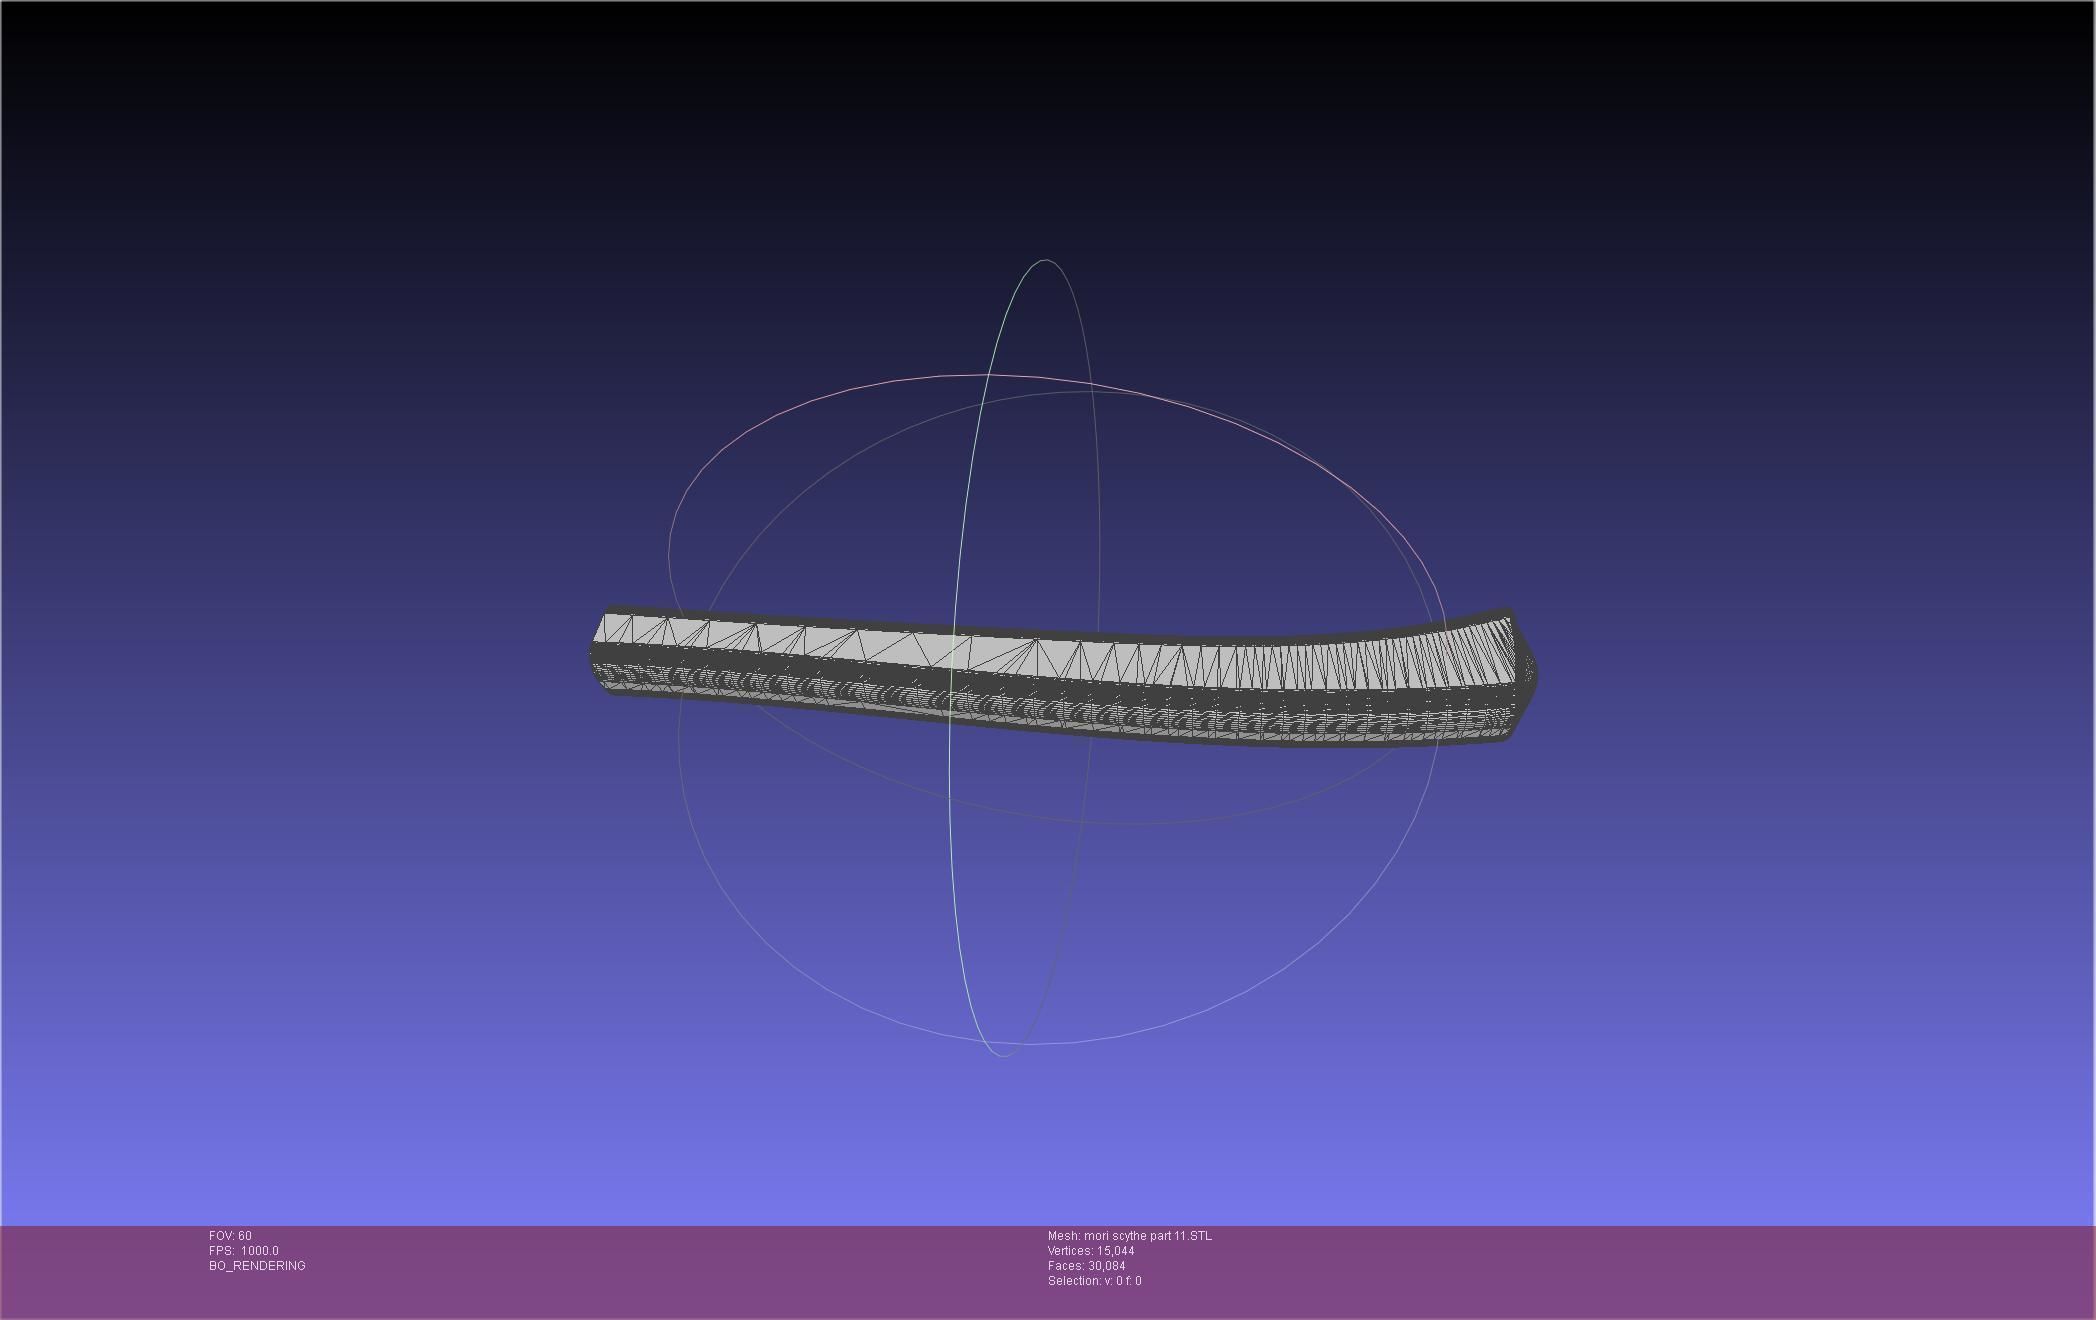Click the Vertices: 15,044 count
The width and height of the screenshot is (2096, 1320).
coord(1091,1251)
